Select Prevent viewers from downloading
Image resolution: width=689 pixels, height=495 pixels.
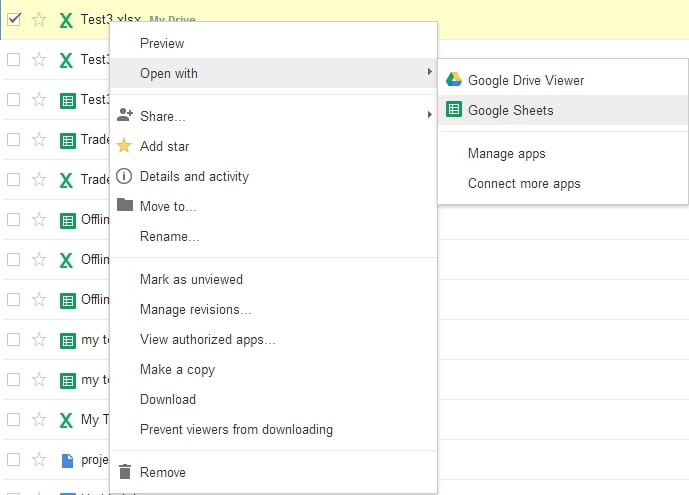pos(236,429)
